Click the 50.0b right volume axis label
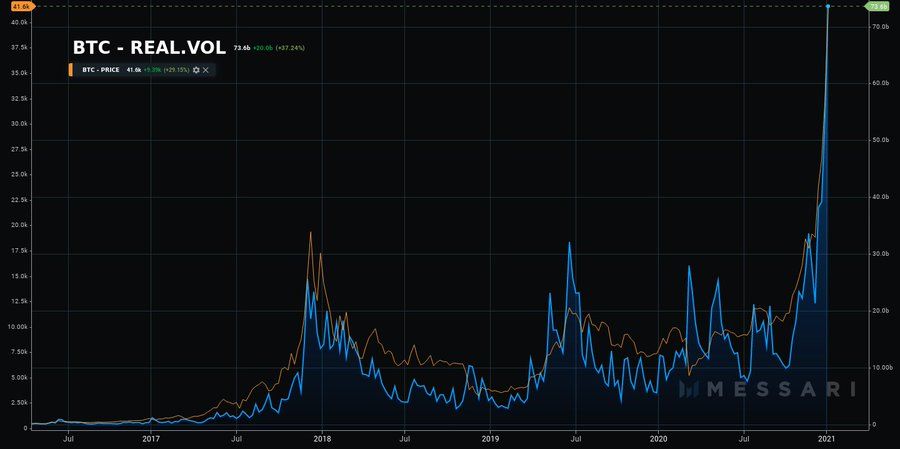This screenshot has width=900, height=449. [880, 140]
